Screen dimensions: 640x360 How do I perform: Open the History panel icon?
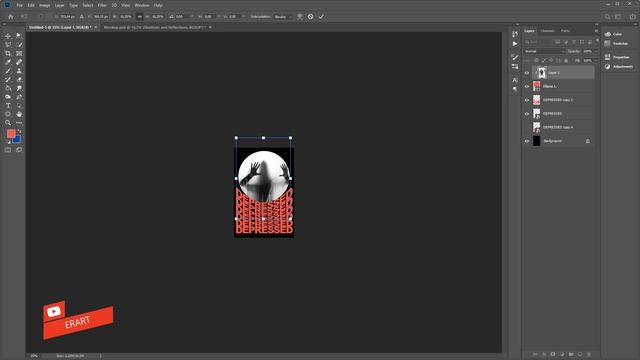pos(515,34)
